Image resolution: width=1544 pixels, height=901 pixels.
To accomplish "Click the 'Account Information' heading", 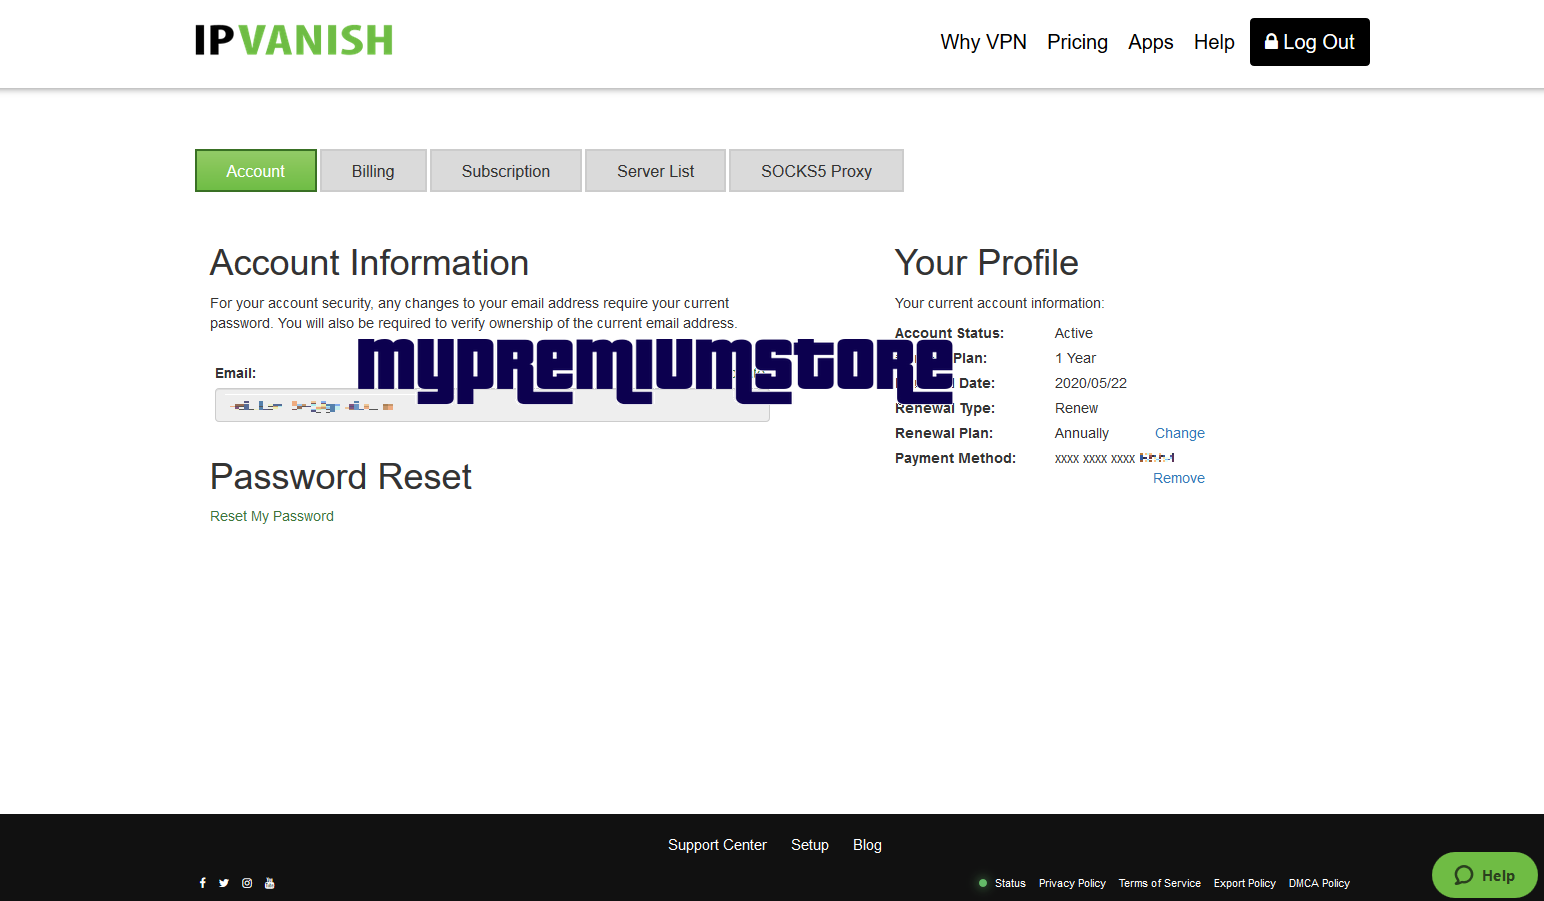I will [369, 263].
